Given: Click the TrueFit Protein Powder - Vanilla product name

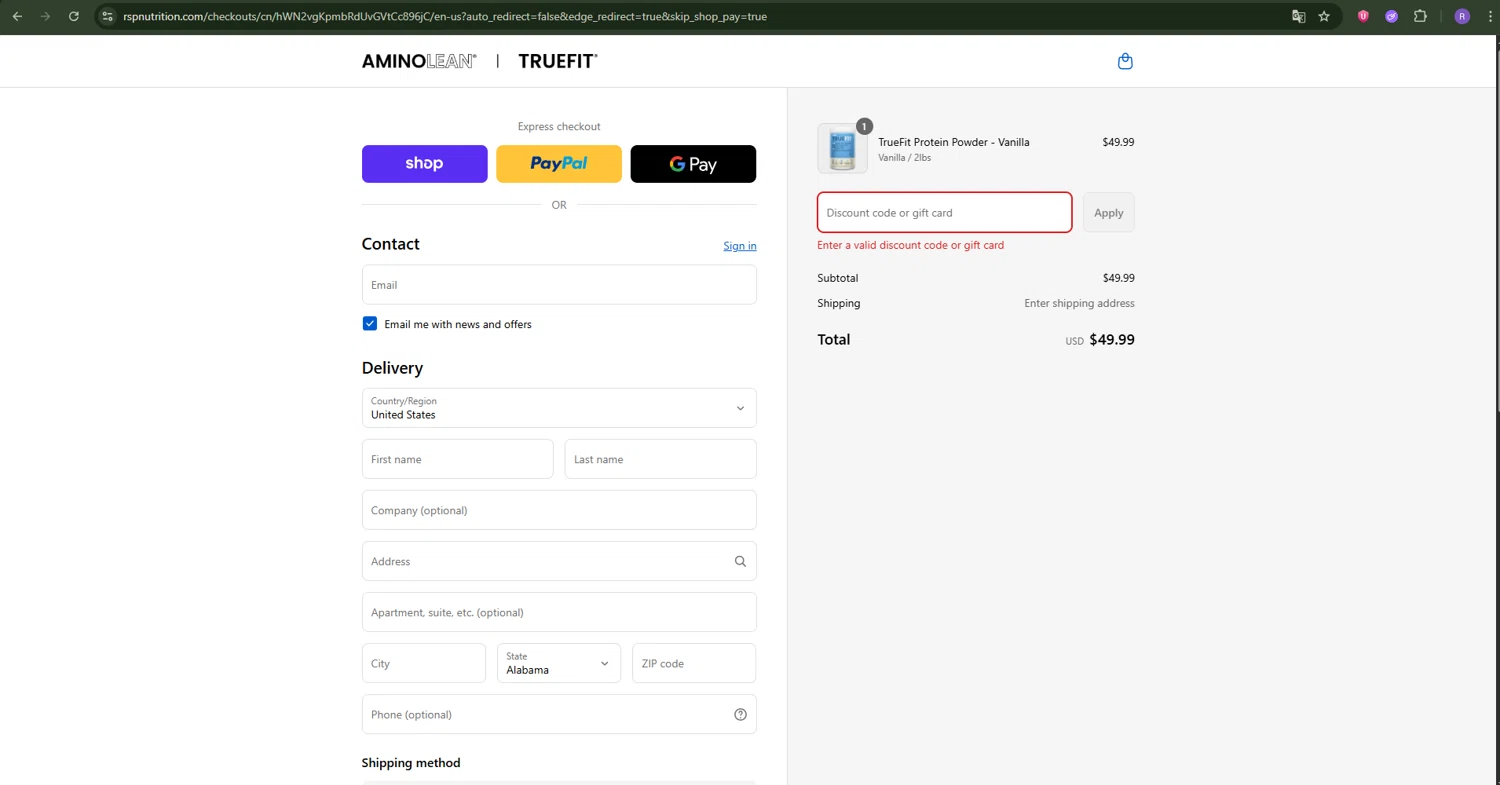Looking at the screenshot, I should [x=954, y=142].
